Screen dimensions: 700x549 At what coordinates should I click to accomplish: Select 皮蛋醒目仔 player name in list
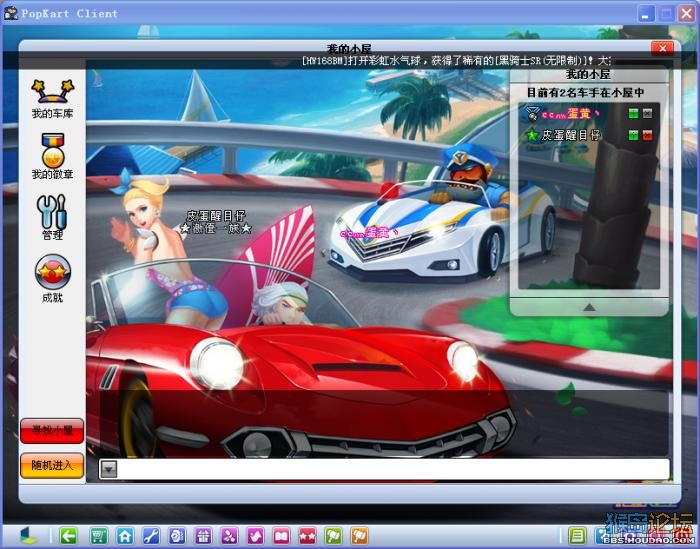tap(571, 135)
